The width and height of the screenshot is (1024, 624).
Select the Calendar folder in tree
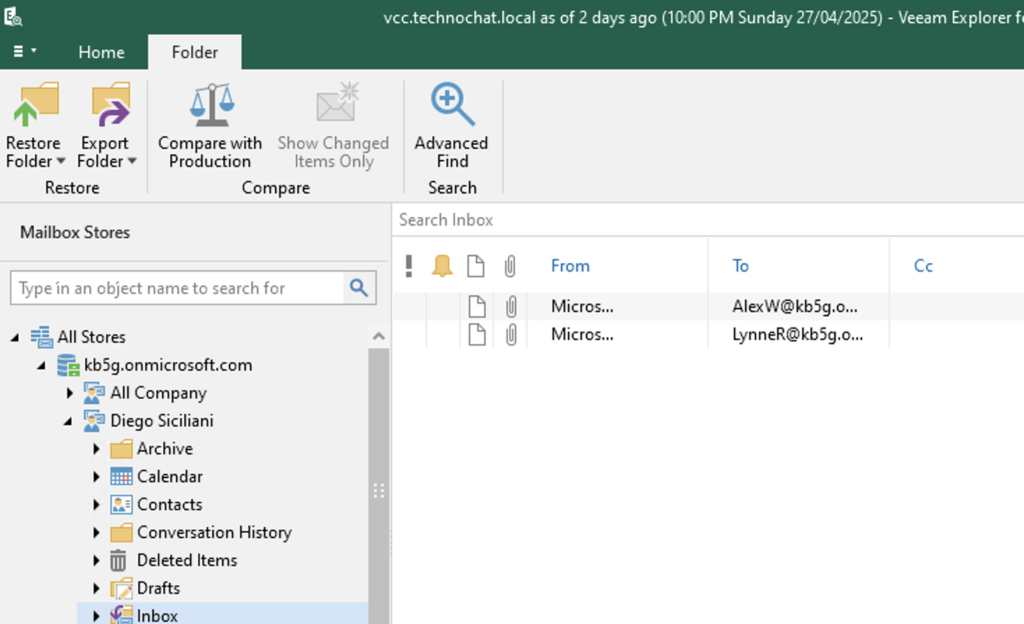169,477
